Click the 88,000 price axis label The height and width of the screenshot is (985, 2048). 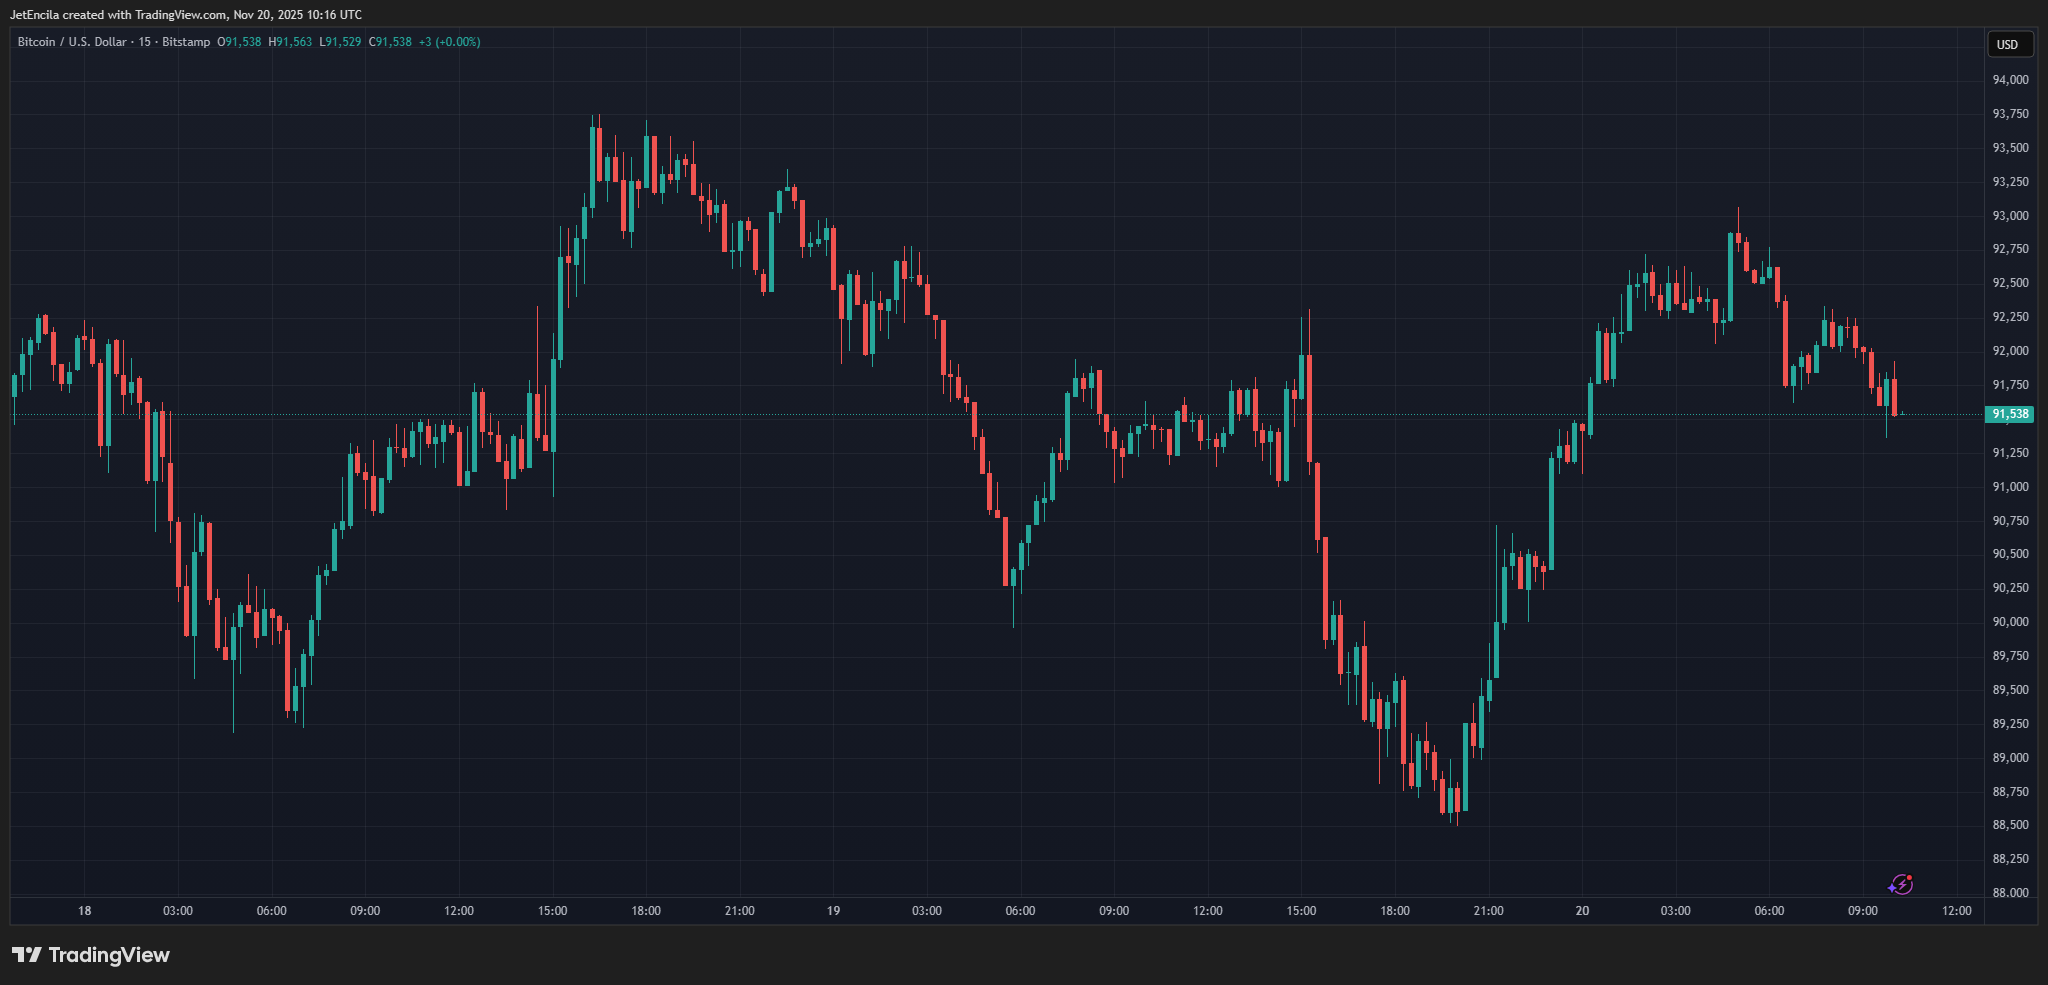pyautogui.click(x=2010, y=893)
